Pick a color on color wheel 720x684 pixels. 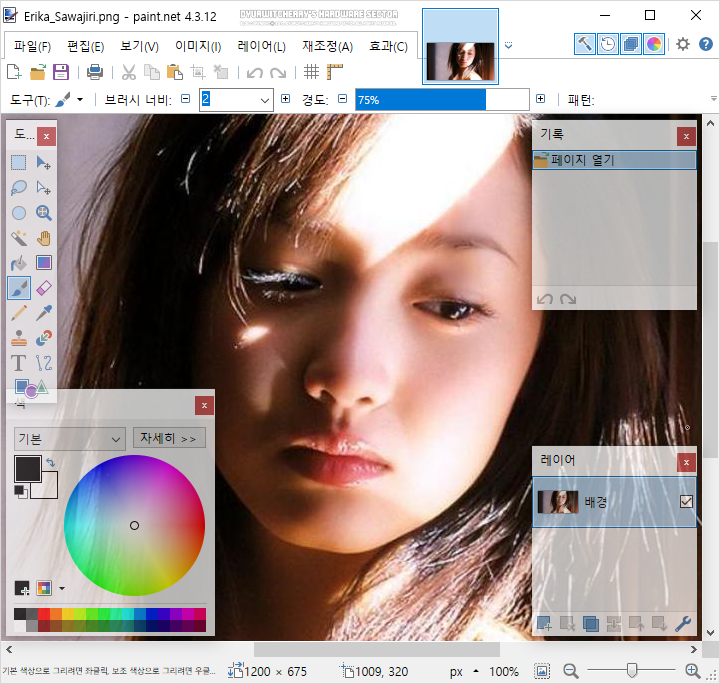[x=135, y=525]
